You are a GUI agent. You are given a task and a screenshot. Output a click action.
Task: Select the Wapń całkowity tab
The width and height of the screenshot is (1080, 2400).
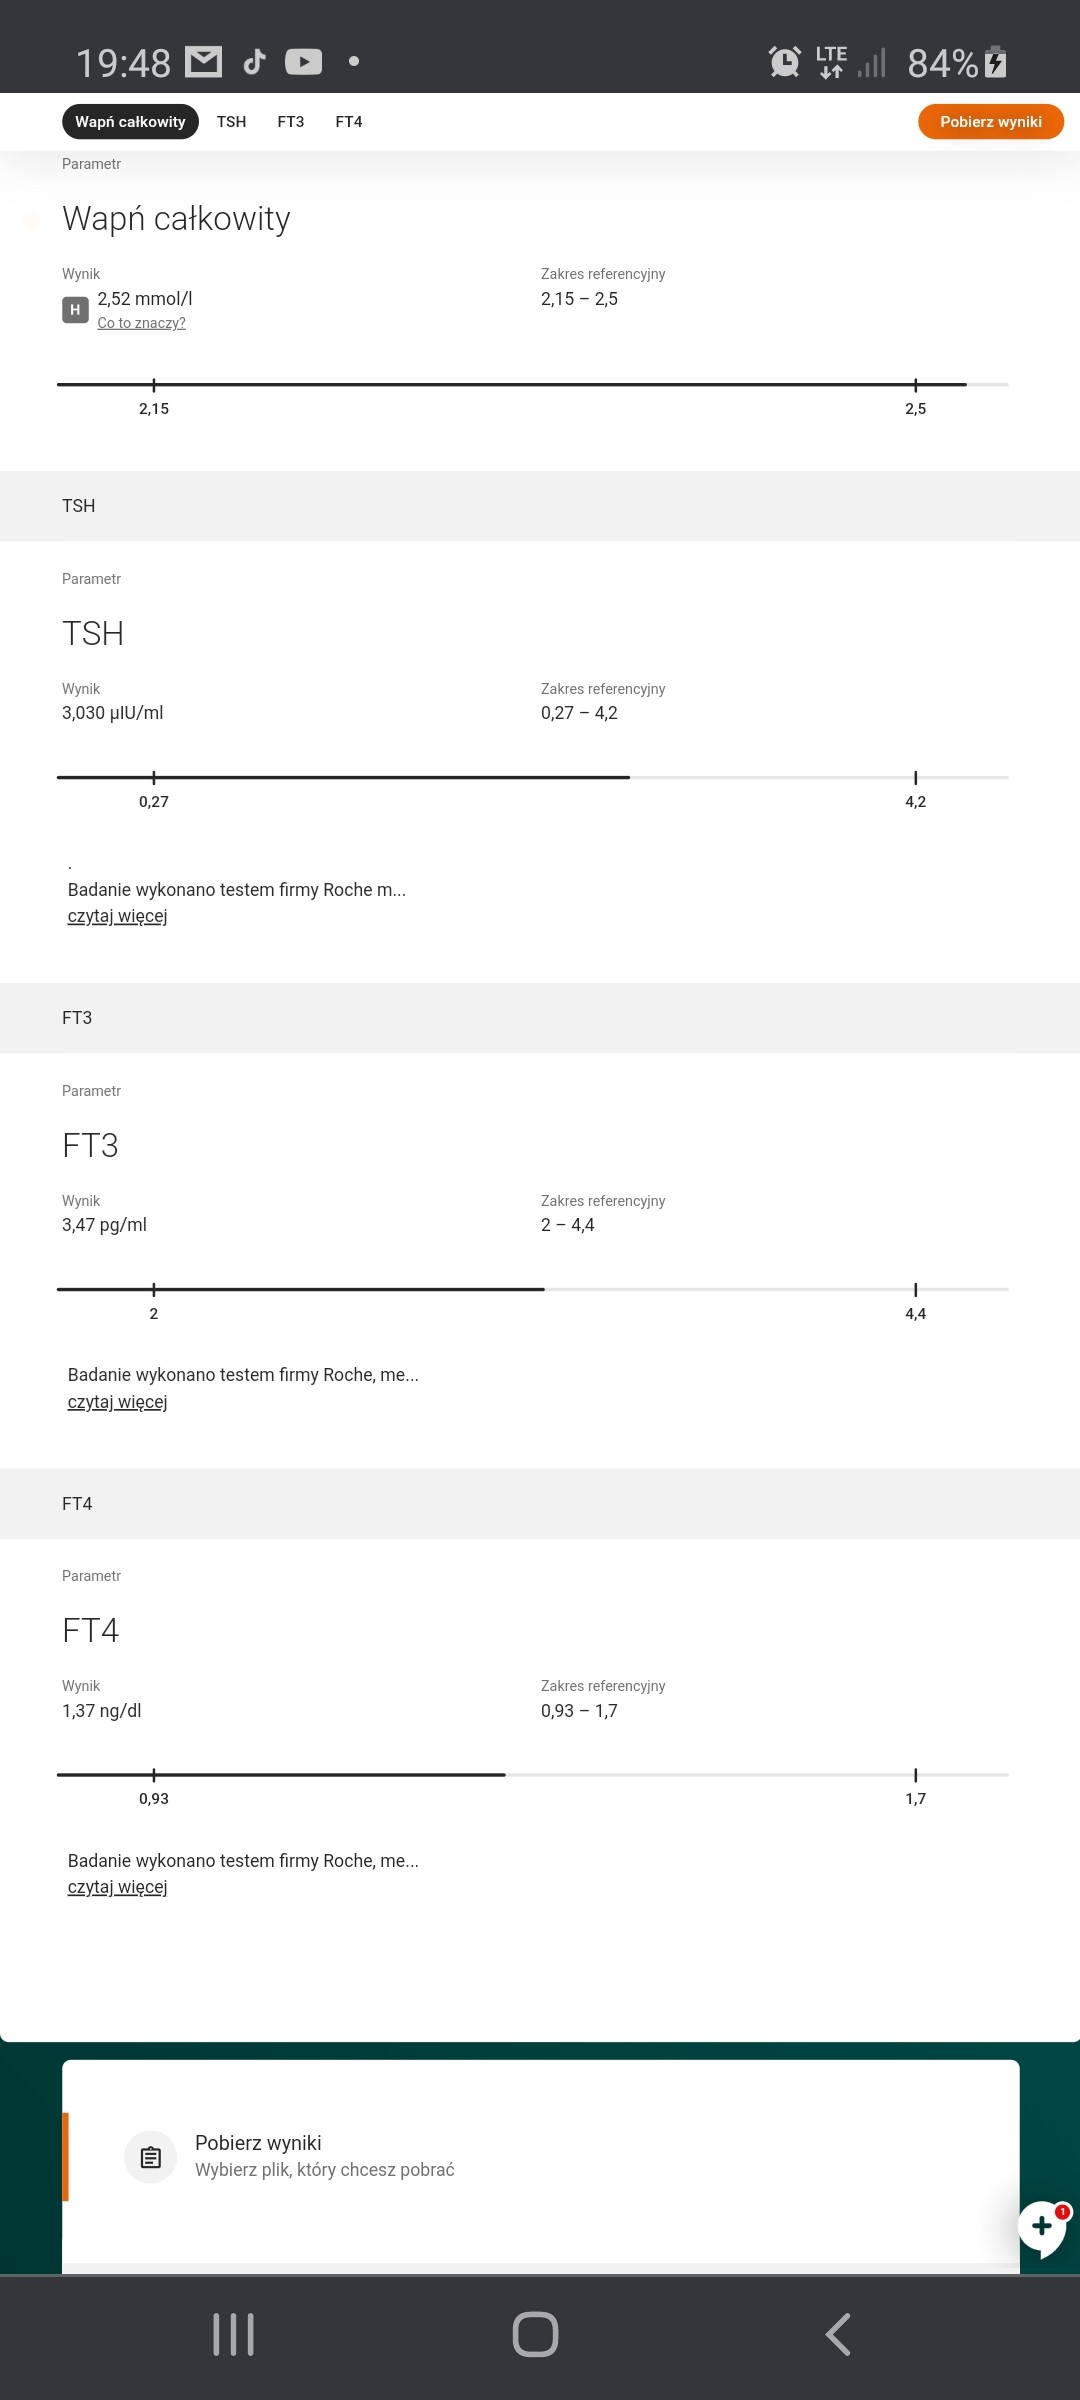130,122
